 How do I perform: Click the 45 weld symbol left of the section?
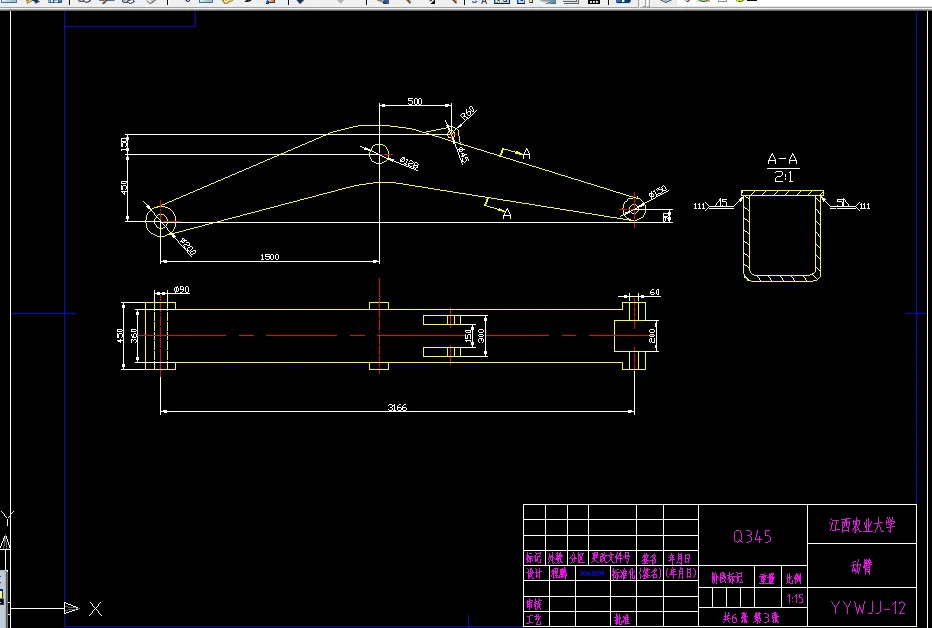(721, 203)
